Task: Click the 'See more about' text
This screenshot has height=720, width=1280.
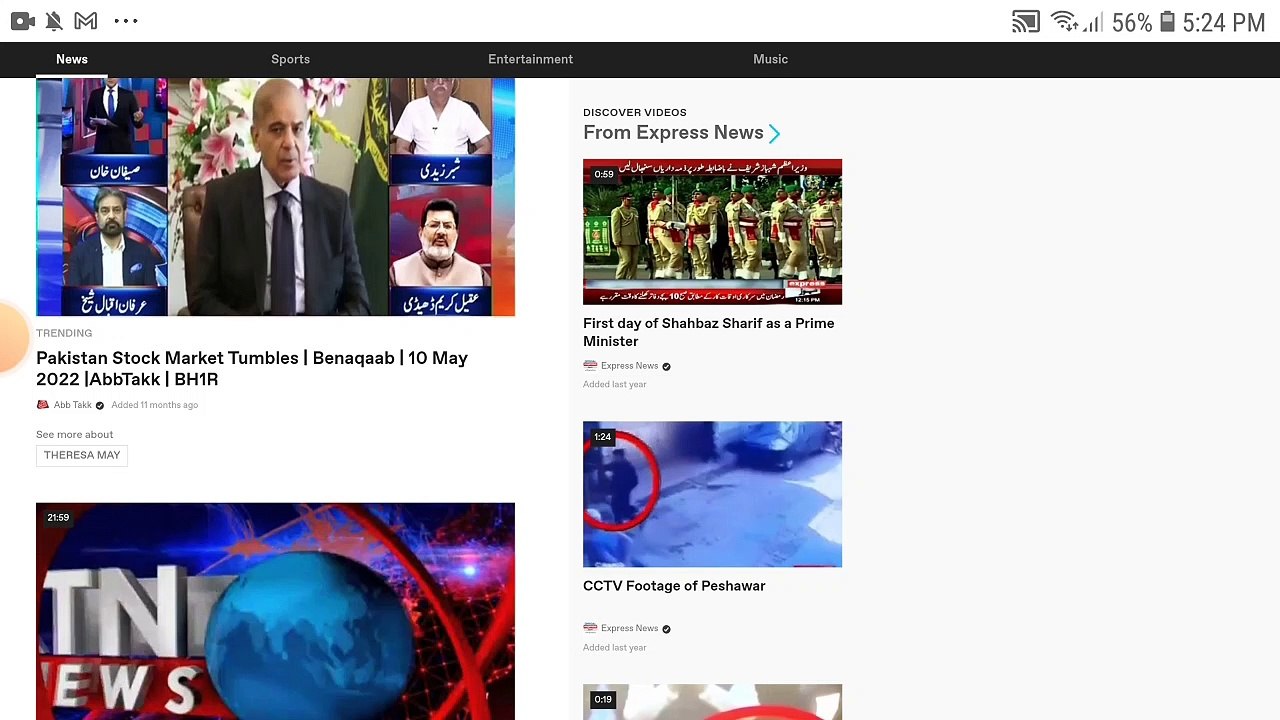Action: [x=75, y=435]
